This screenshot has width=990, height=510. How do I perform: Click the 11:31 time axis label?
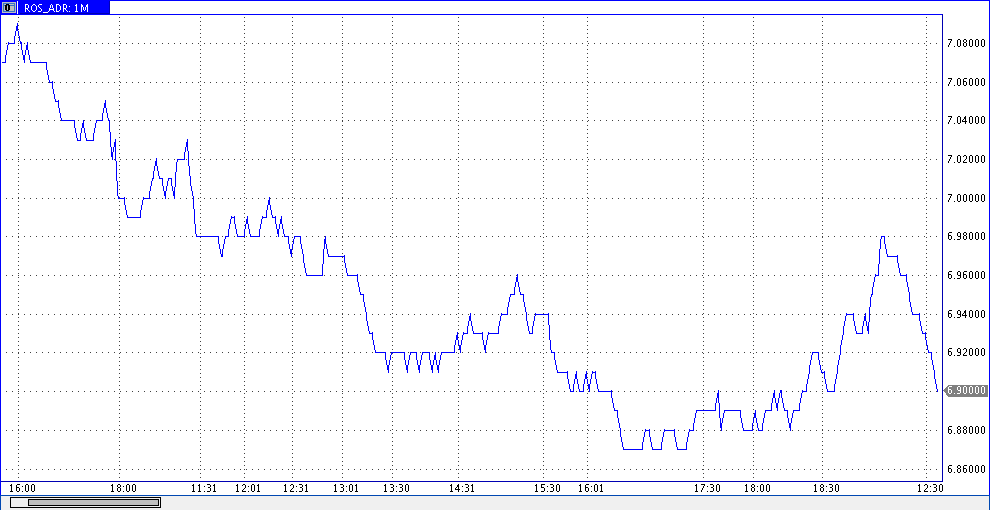(204, 489)
